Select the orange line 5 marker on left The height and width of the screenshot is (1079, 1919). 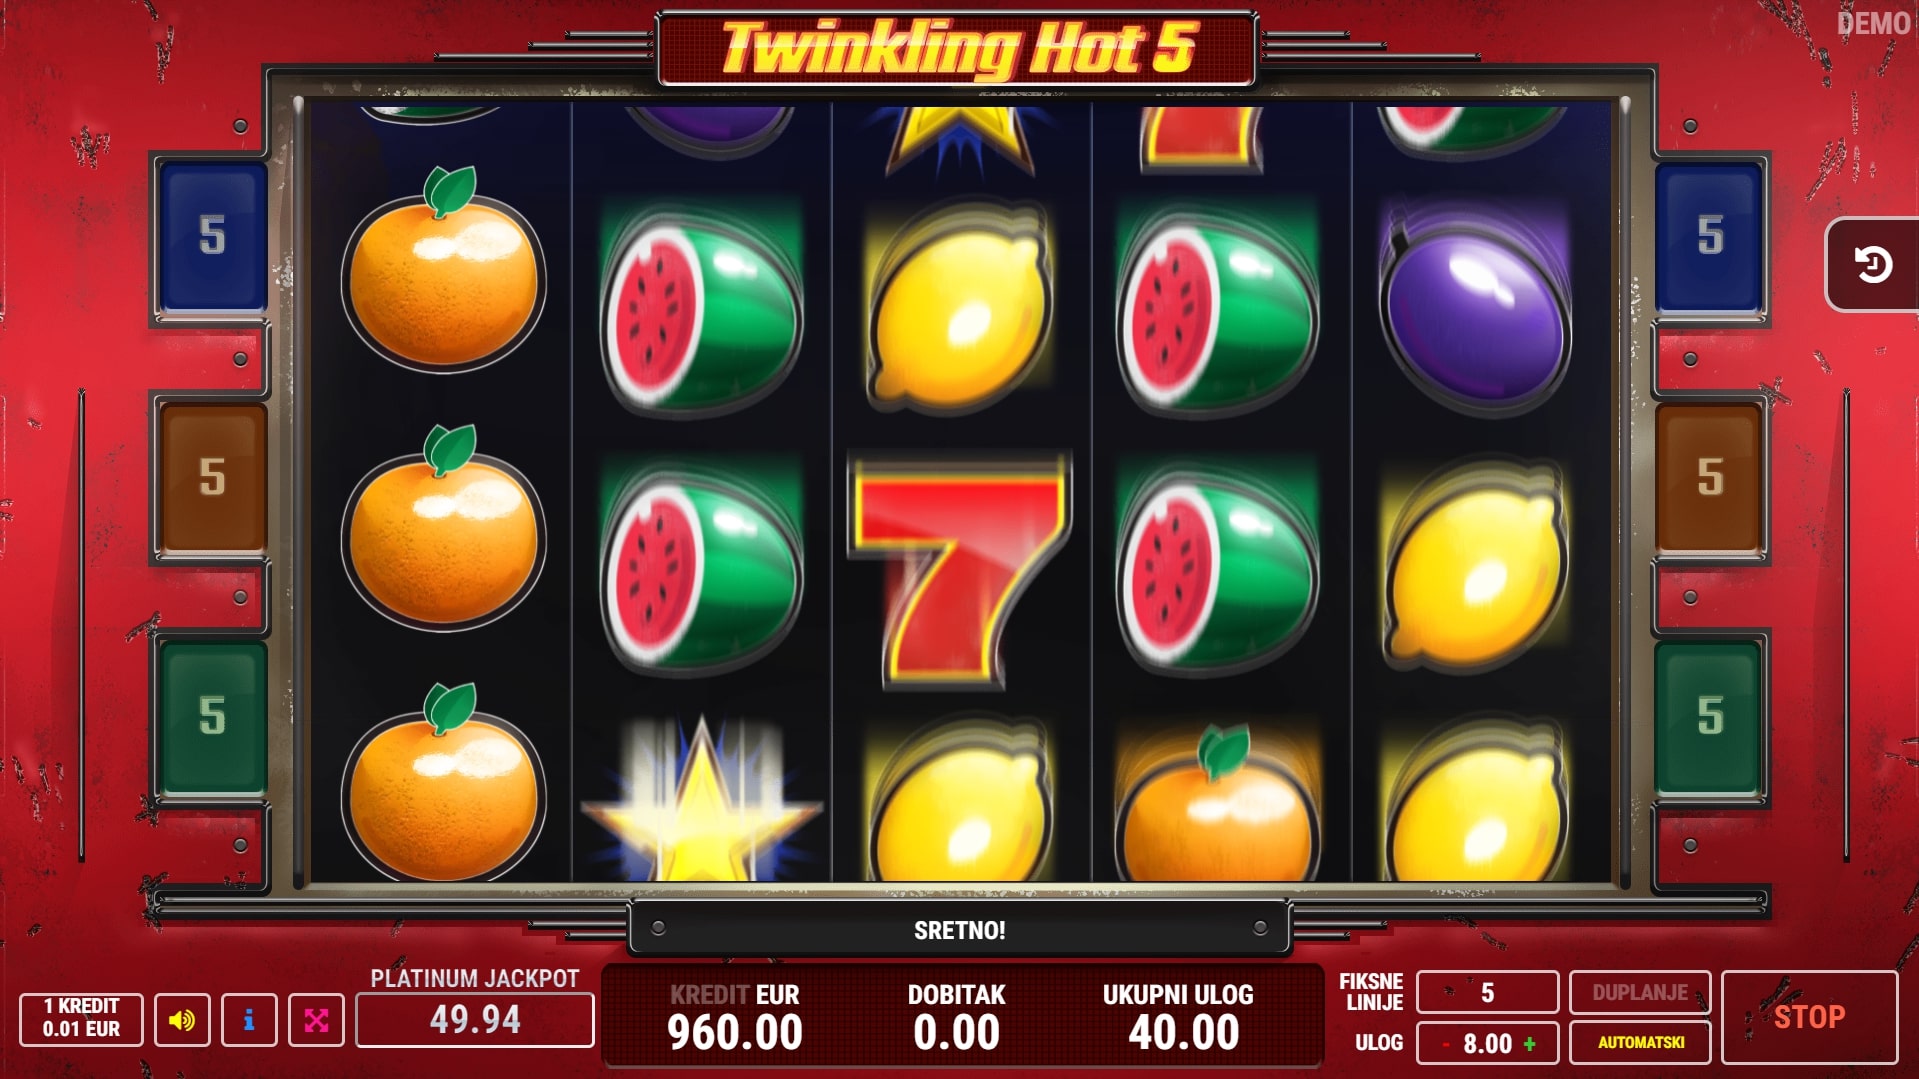pos(211,478)
